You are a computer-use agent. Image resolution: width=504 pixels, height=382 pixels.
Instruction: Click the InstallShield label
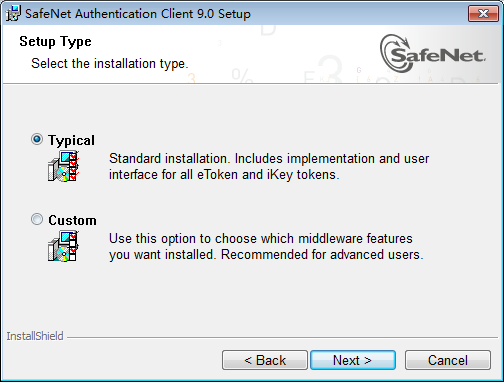[35, 336]
